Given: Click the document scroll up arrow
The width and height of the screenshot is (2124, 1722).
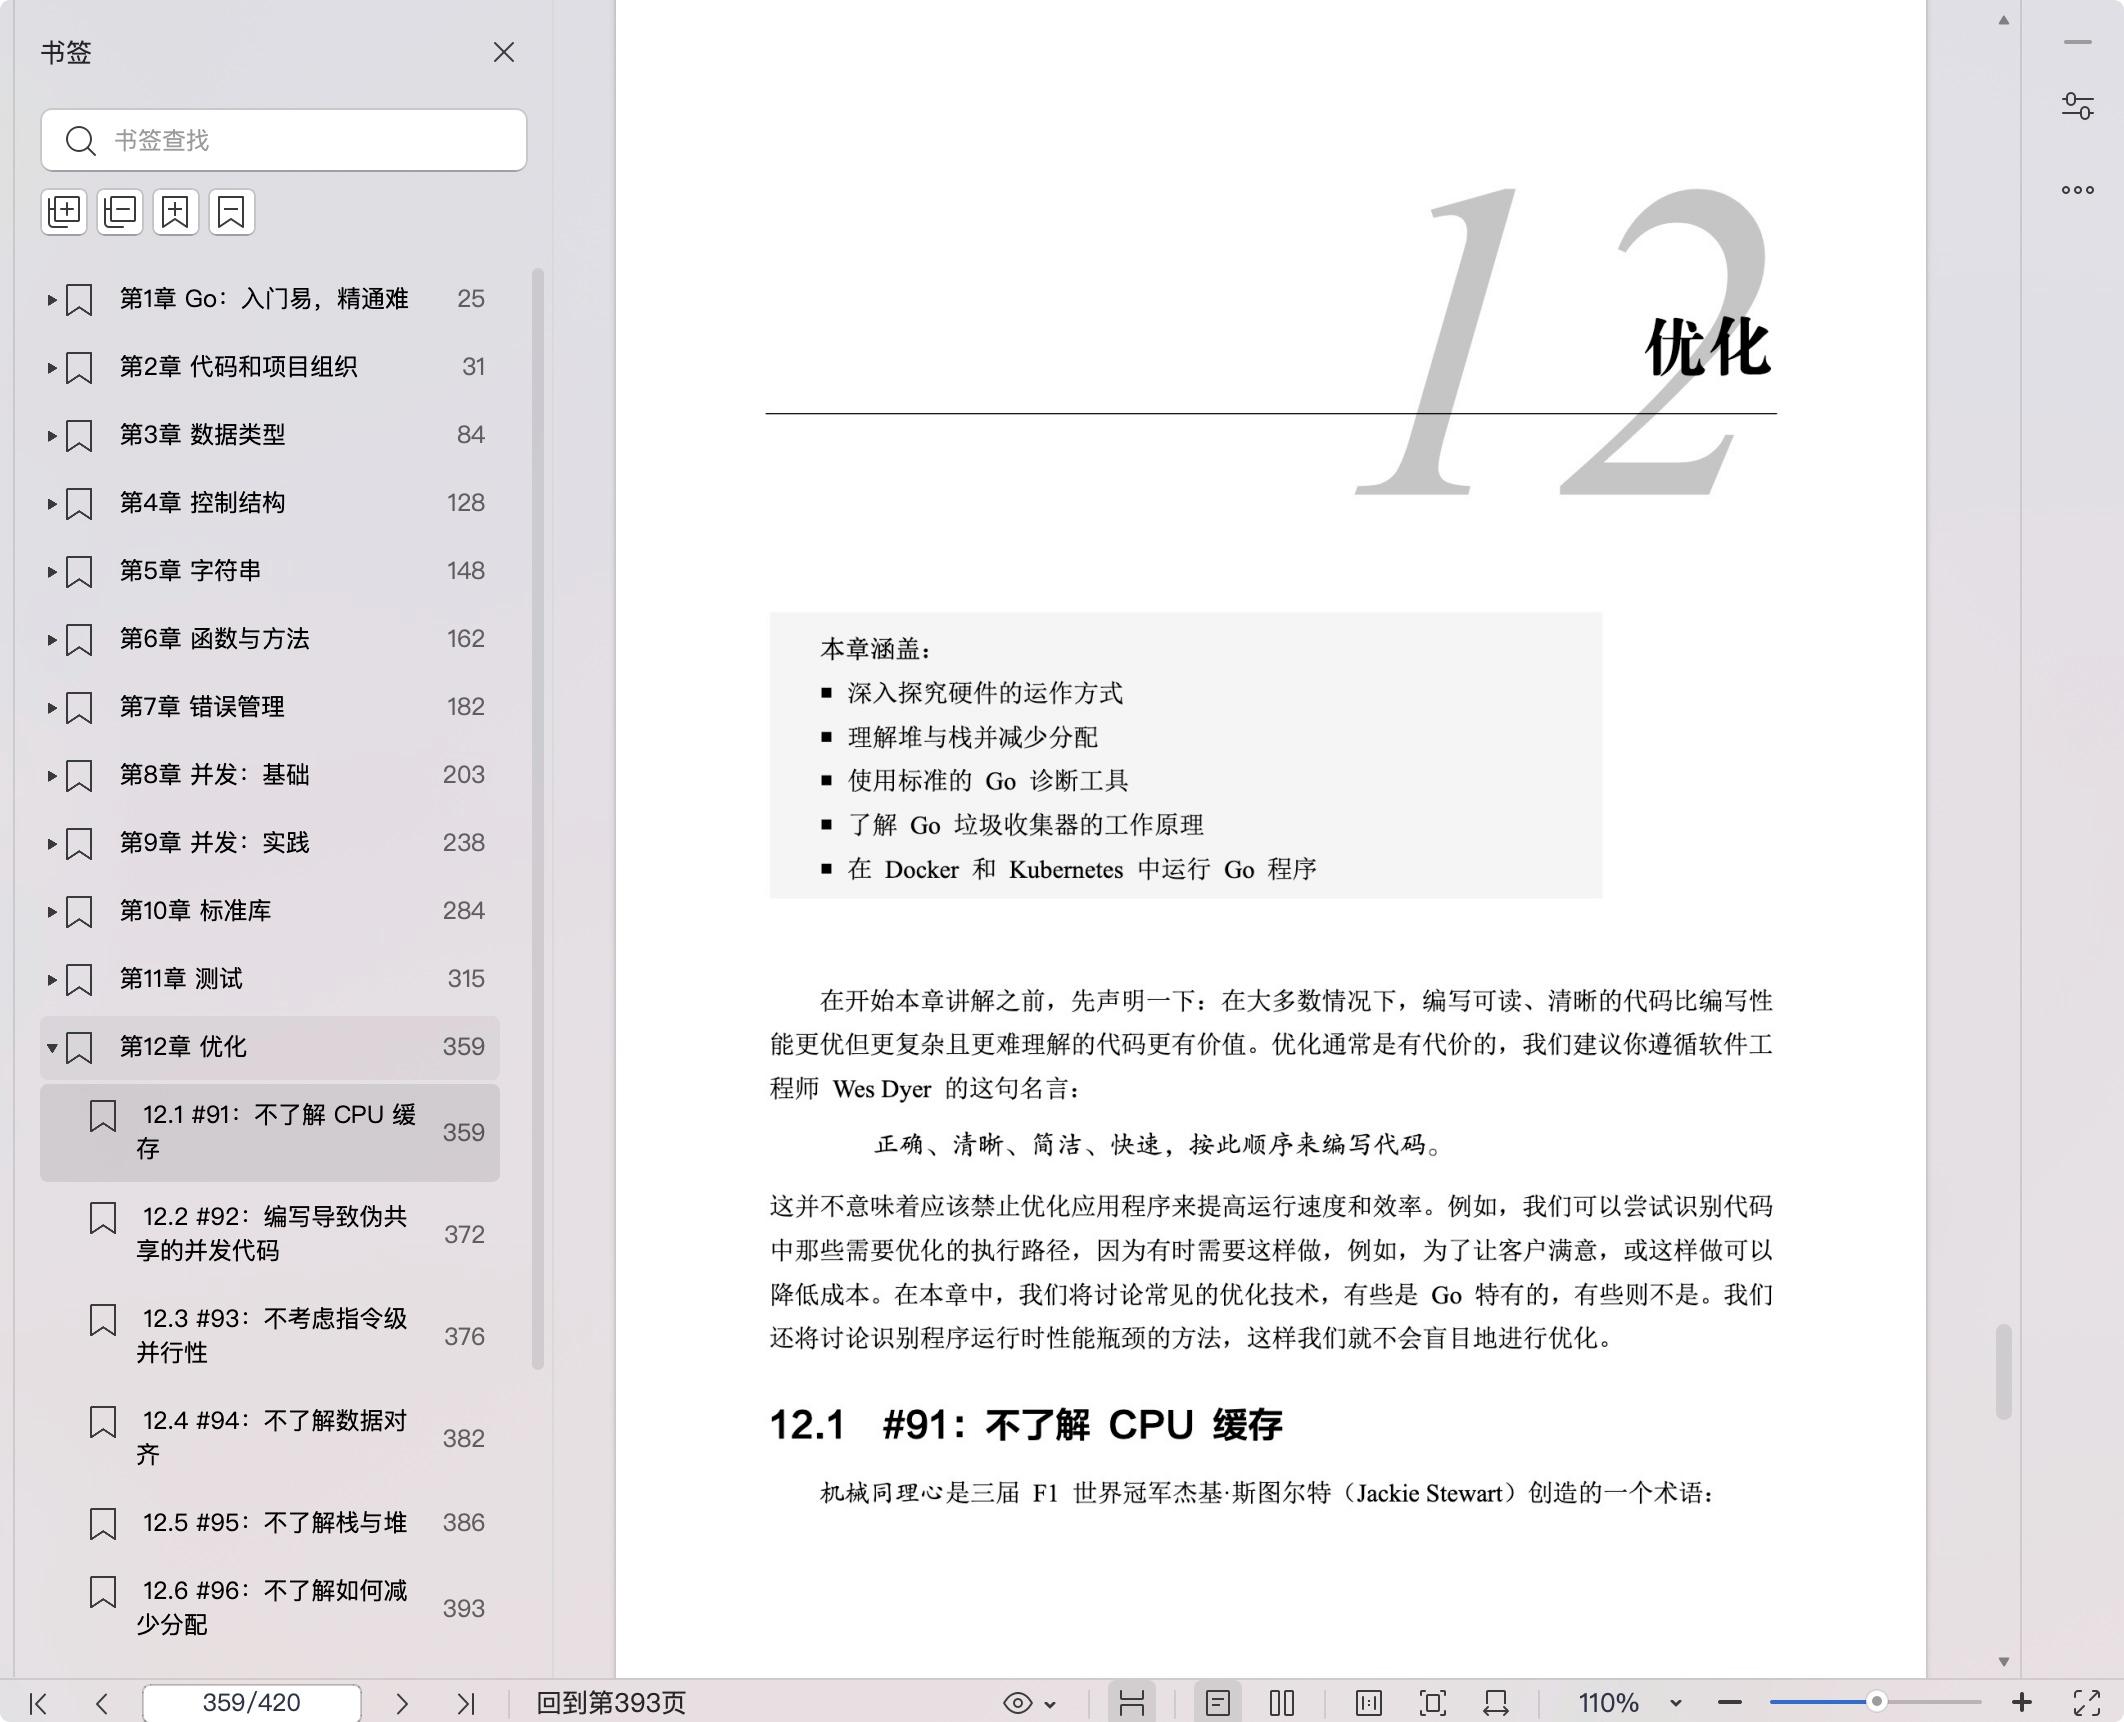Looking at the screenshot, I should pyautogui.click(x=2004, y=20).
